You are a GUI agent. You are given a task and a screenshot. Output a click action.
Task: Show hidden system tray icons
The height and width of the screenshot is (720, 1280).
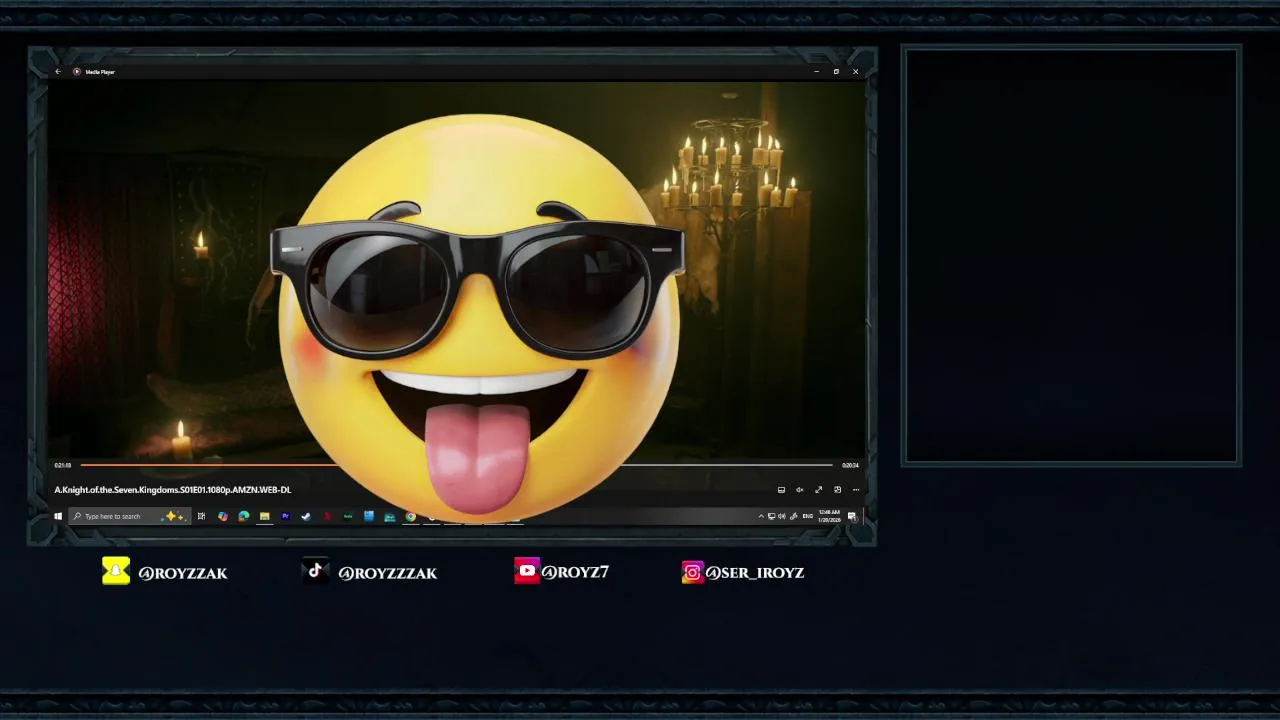pos(761,516)
